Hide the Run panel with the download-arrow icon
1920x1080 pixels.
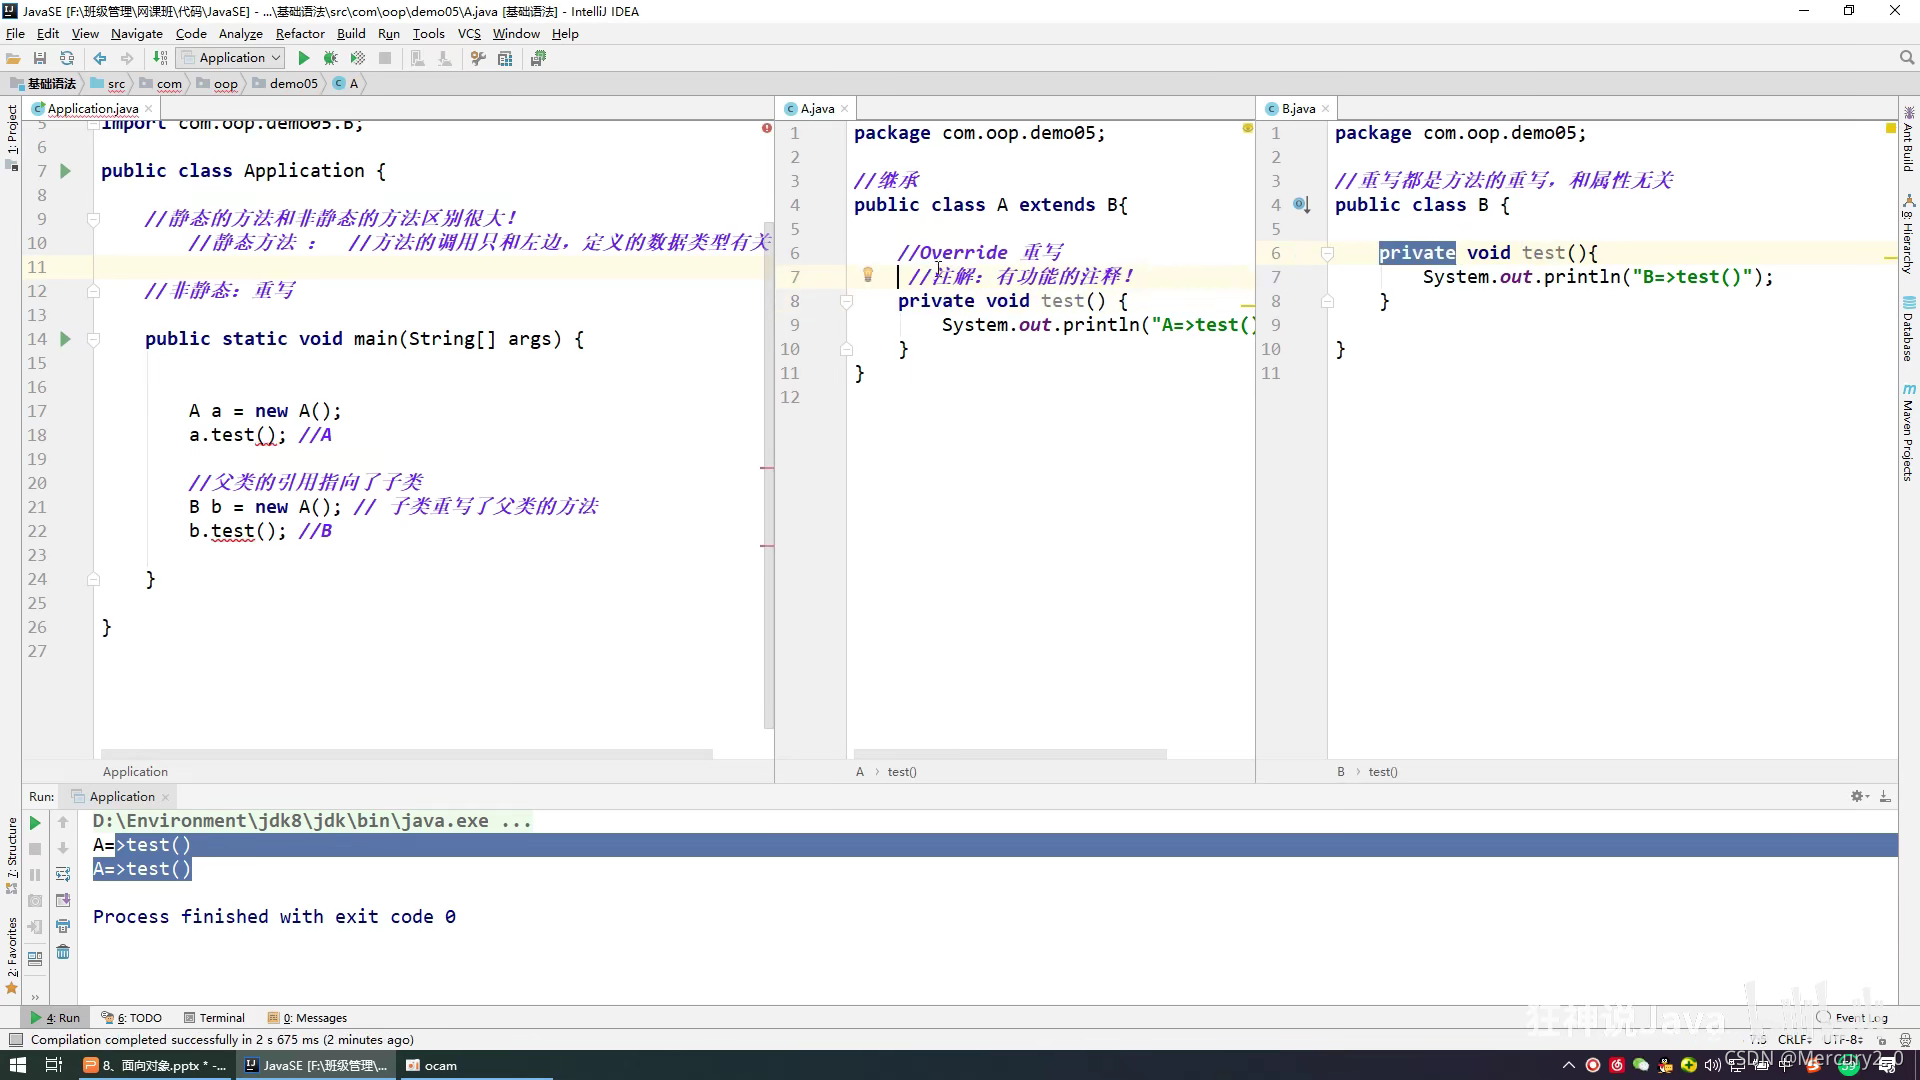1885,796
